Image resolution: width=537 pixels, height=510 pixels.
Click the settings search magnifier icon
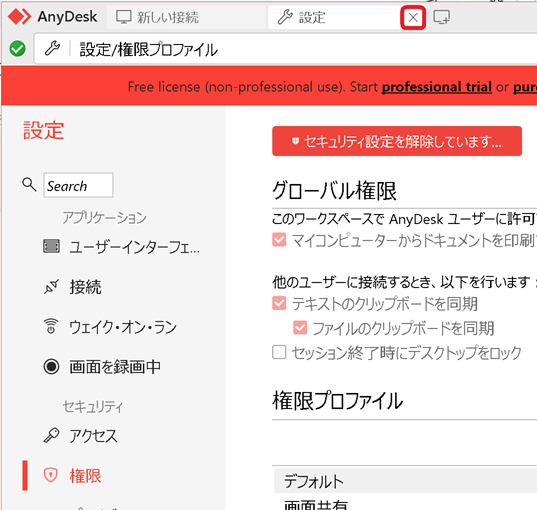click(29, 185)
